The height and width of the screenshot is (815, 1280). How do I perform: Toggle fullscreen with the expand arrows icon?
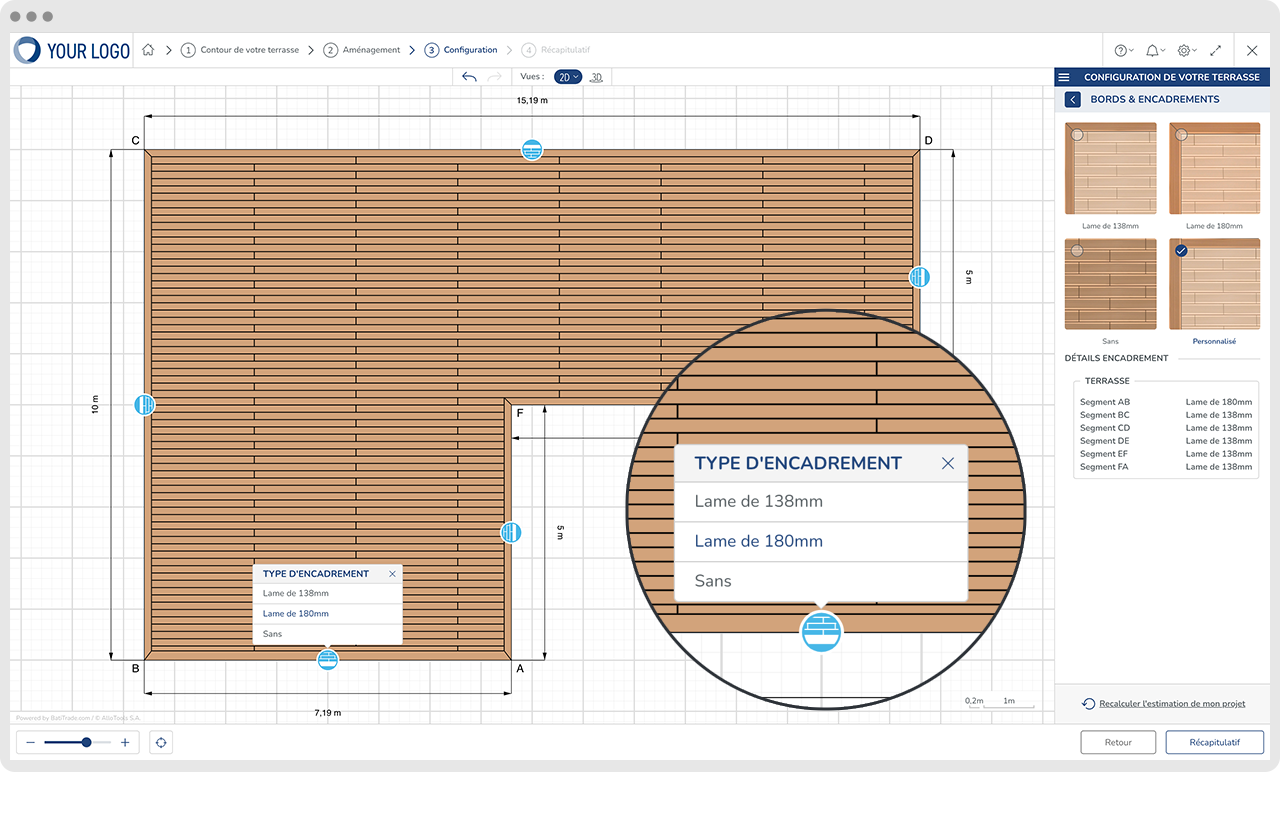[1215, 50]
